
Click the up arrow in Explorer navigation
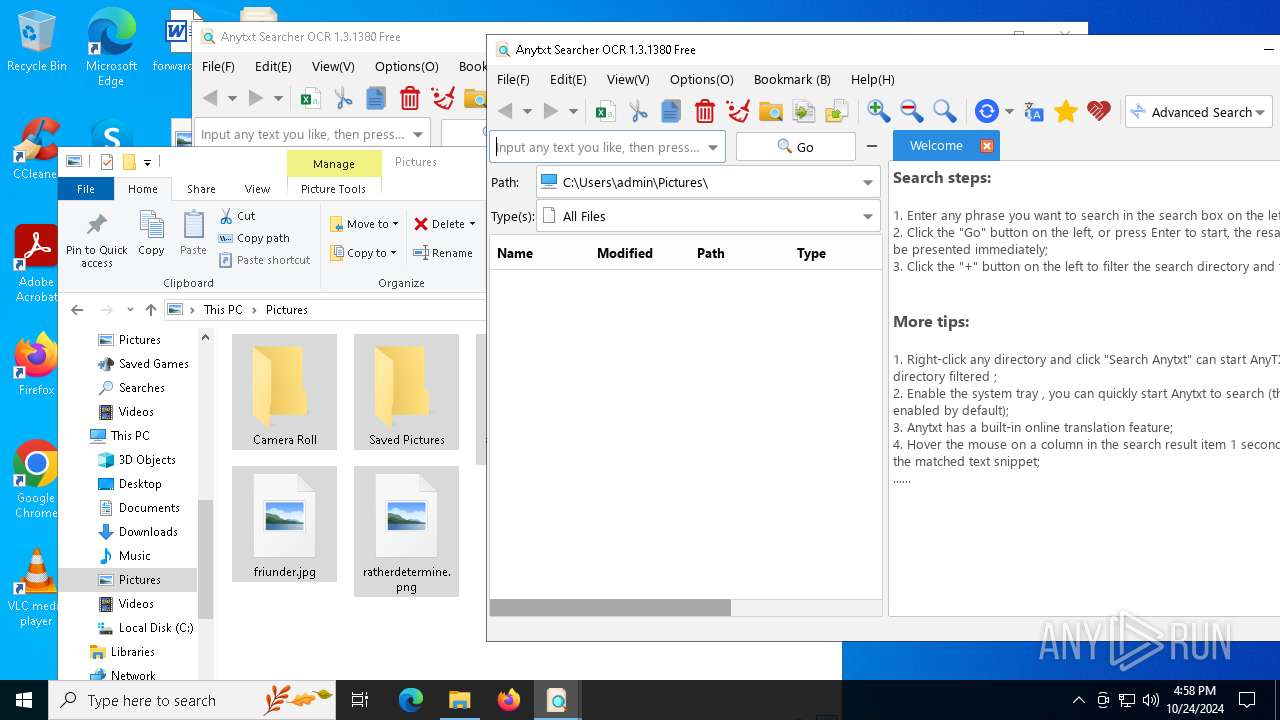[x=151, y=310]
